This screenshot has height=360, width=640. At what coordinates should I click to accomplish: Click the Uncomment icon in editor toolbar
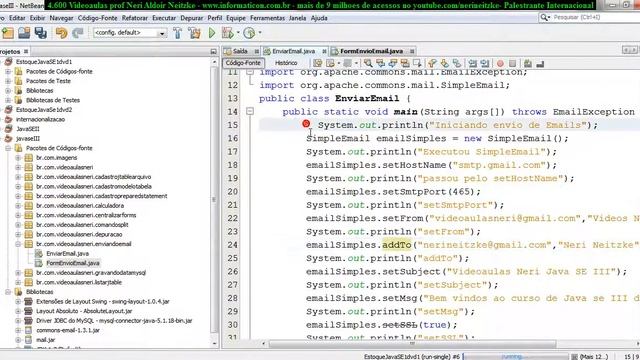pyautogui.click(x=540, y=64)
